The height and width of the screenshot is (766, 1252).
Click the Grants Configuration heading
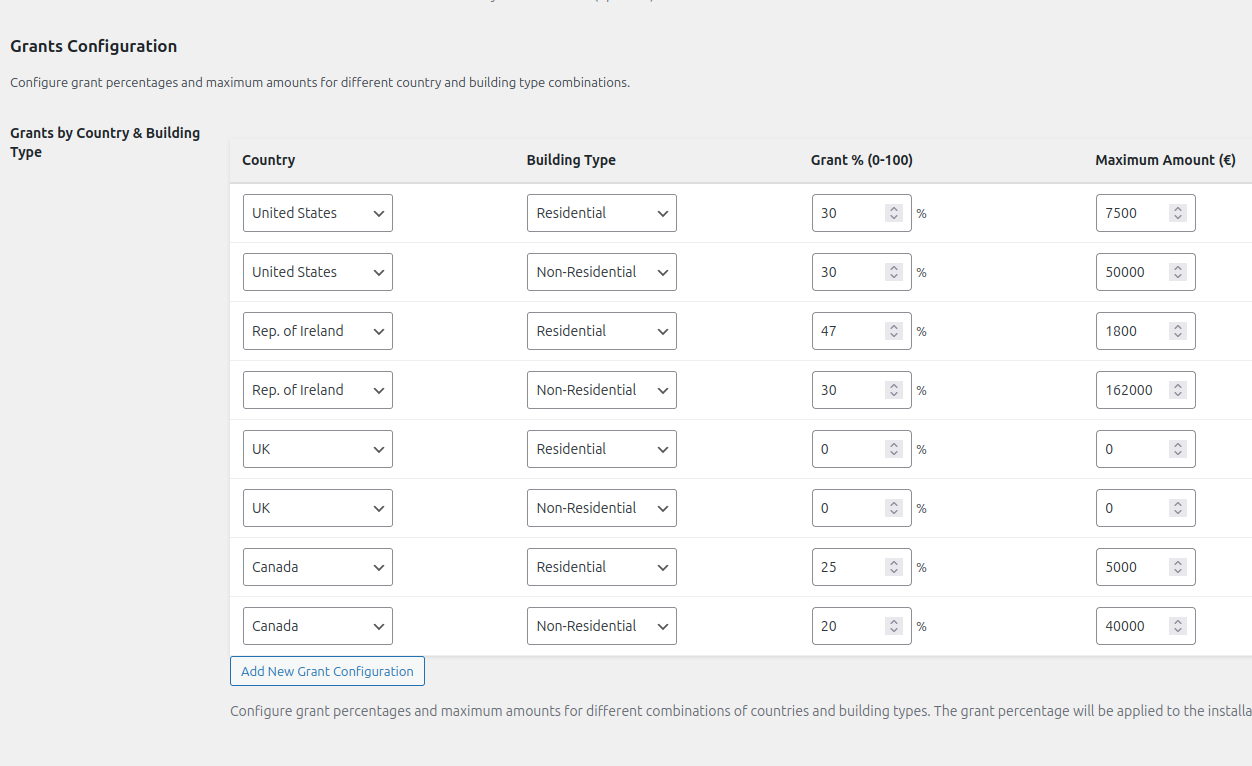[93, 46]
